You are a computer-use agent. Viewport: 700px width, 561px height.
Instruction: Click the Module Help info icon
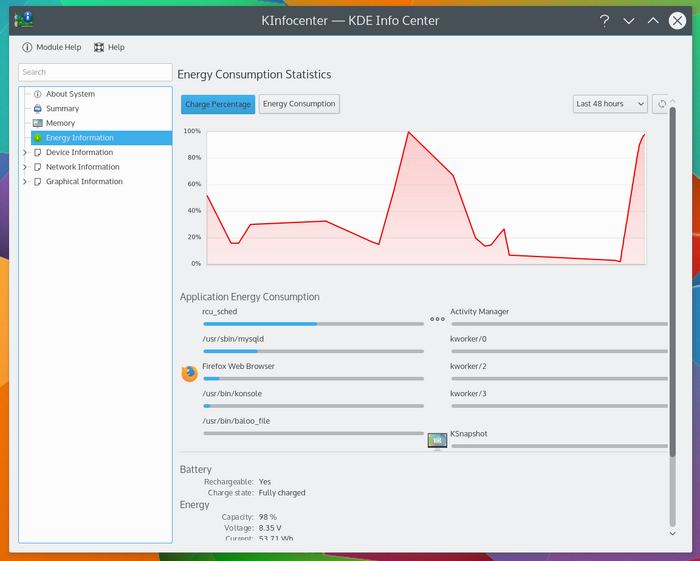[x=27, y=47]
